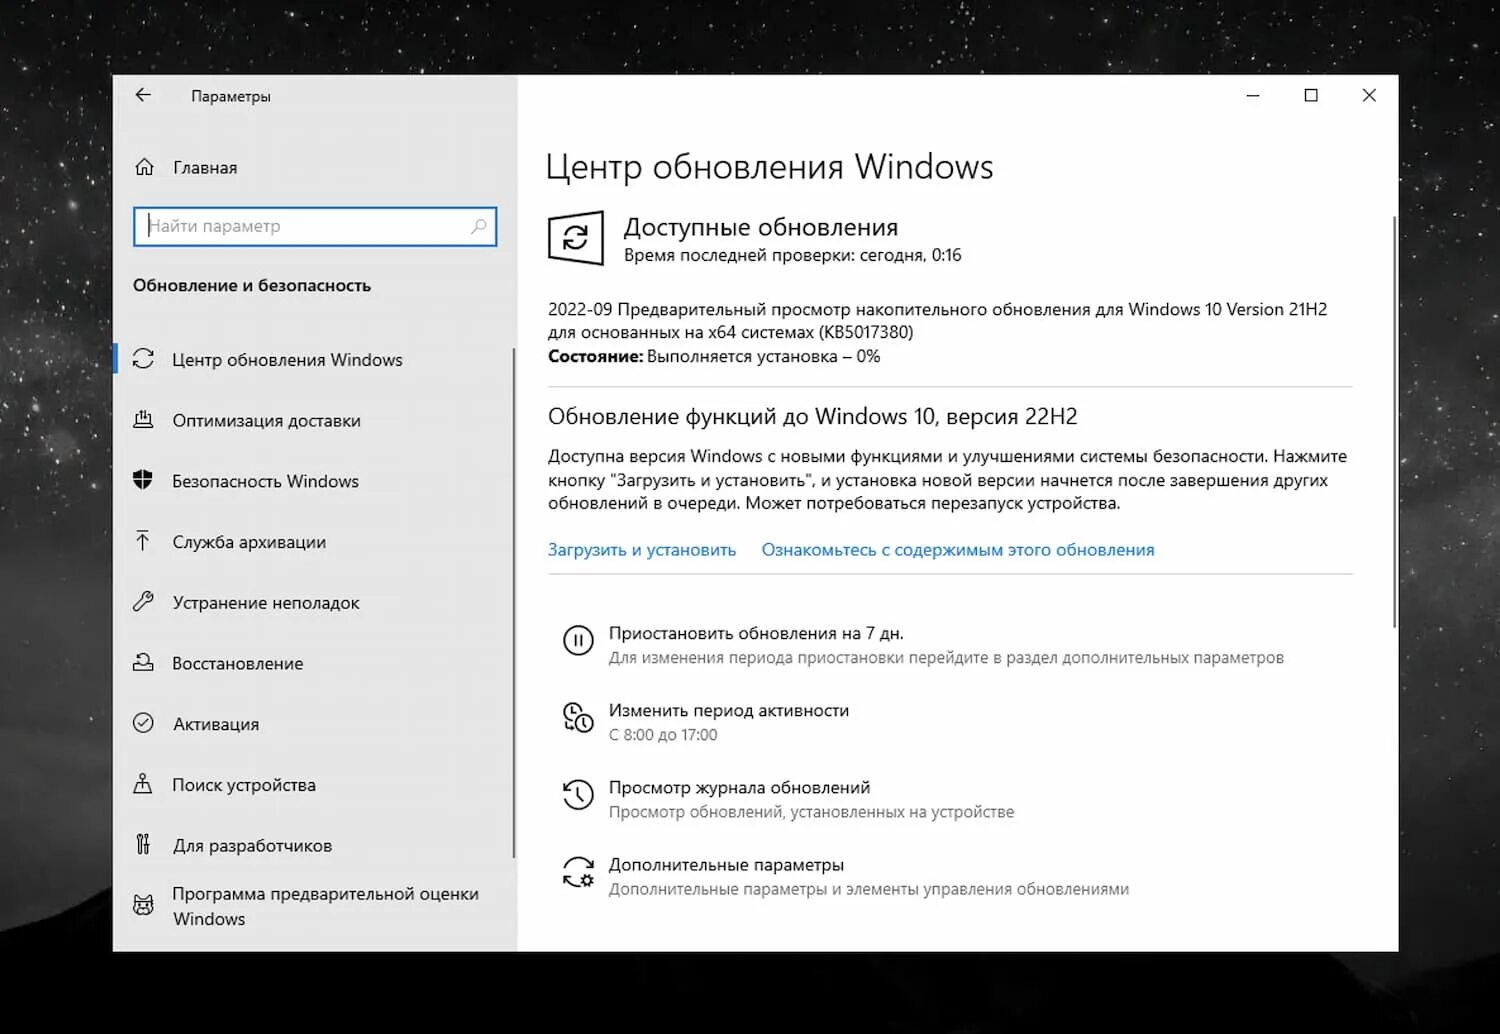Screen dimensions: 1500x1034
Task: Click the KB5017380 update description text
Action: click(x=937, y=320)
